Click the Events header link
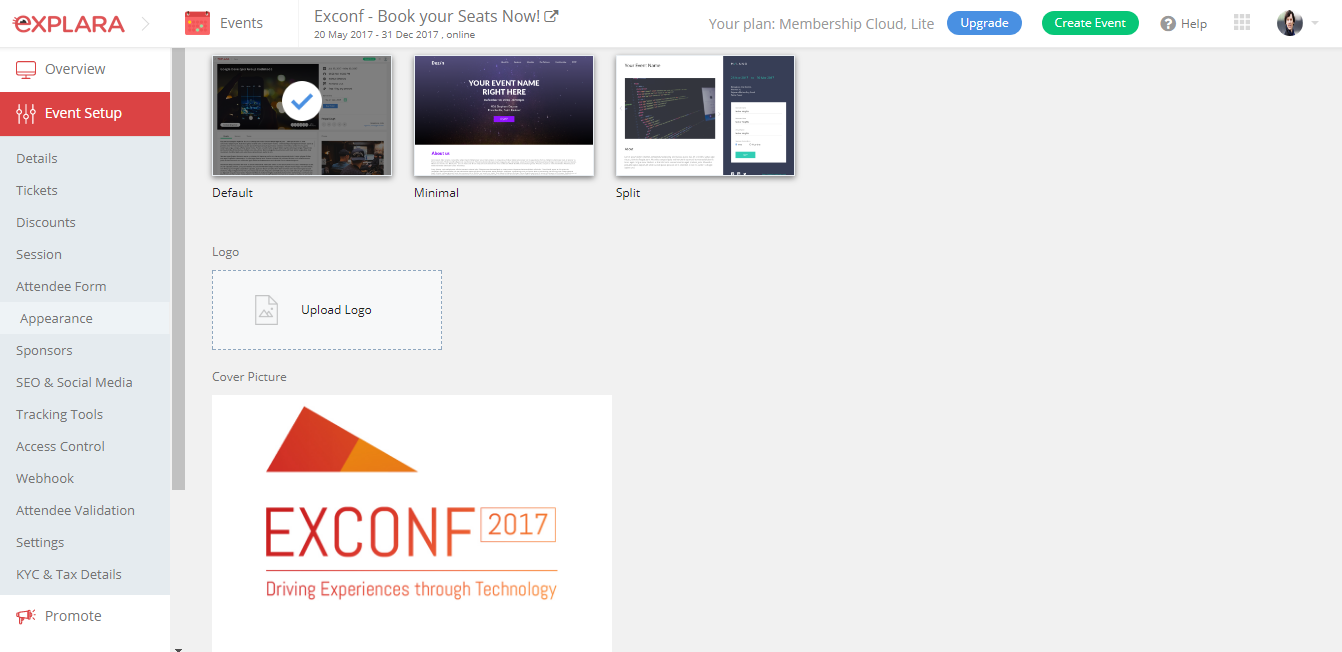1342x652 pixels. tap(241, 23)
